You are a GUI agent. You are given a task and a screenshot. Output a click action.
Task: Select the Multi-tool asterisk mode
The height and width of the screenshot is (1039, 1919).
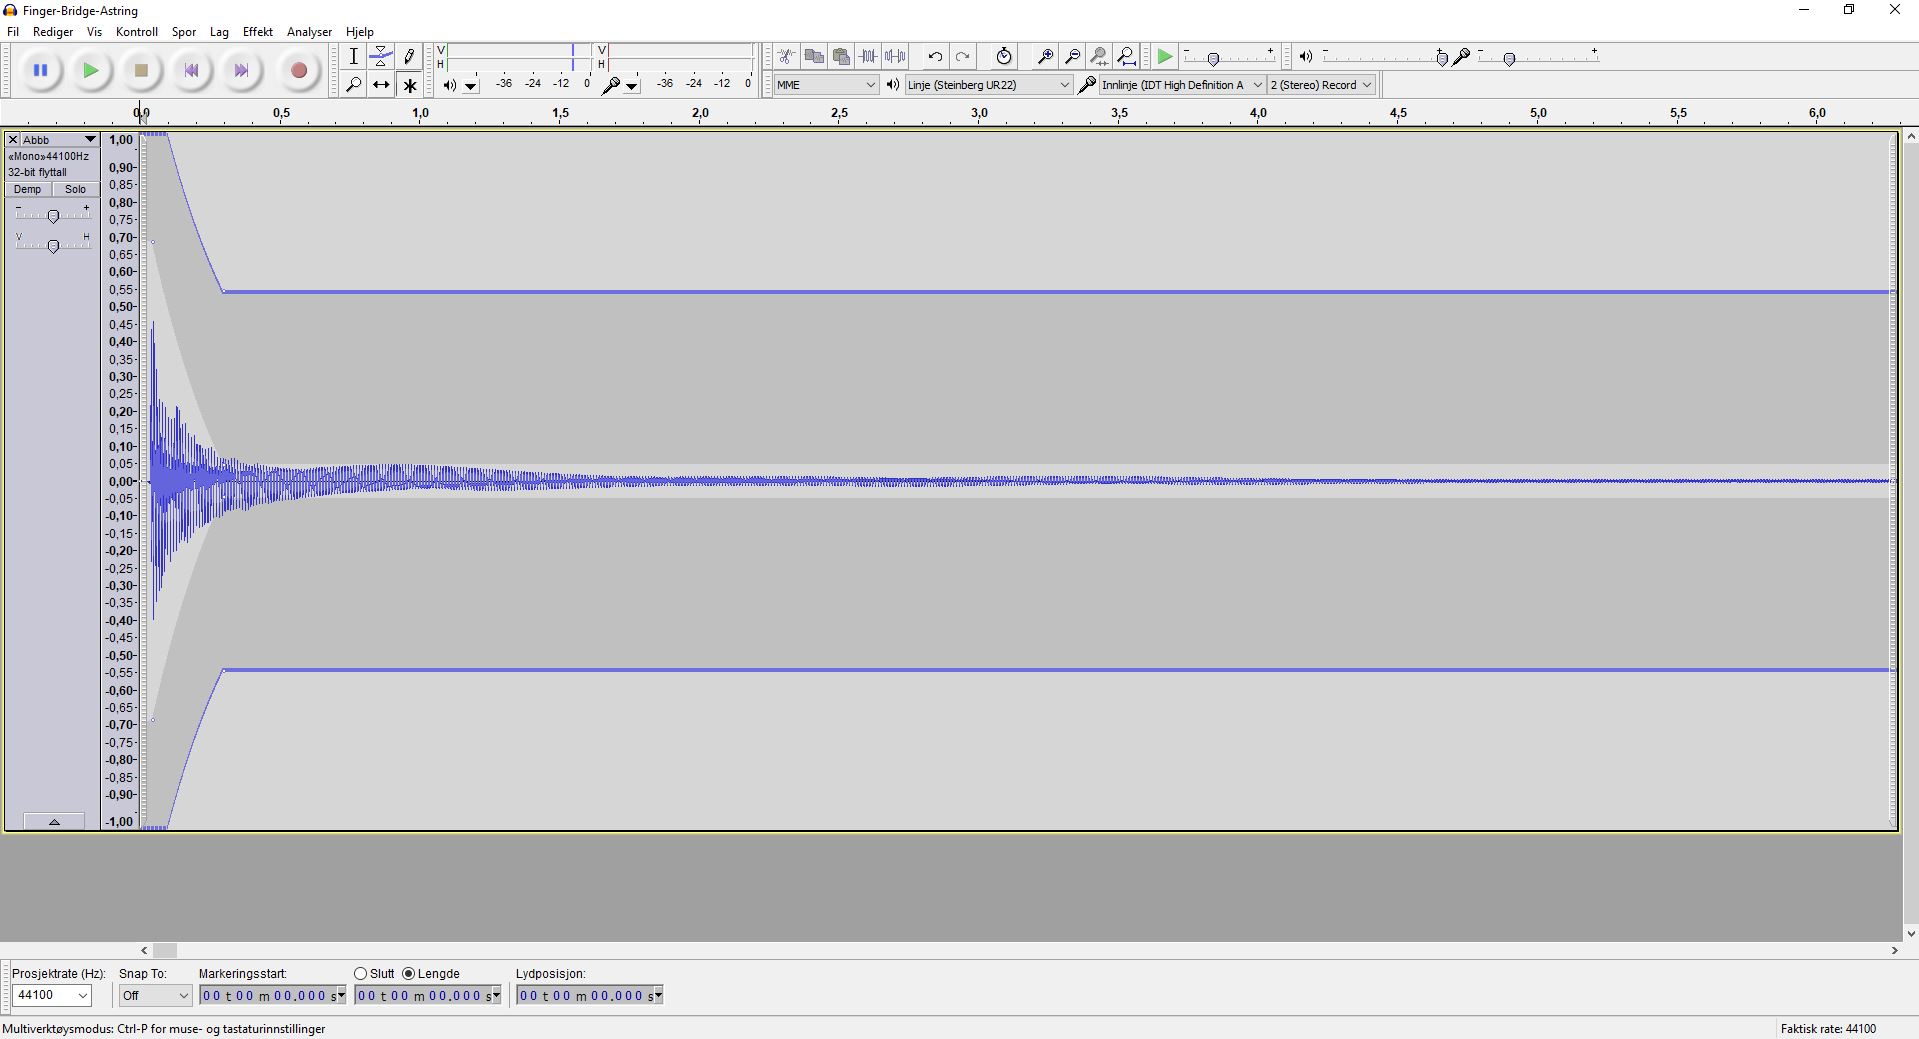[409, 85]
